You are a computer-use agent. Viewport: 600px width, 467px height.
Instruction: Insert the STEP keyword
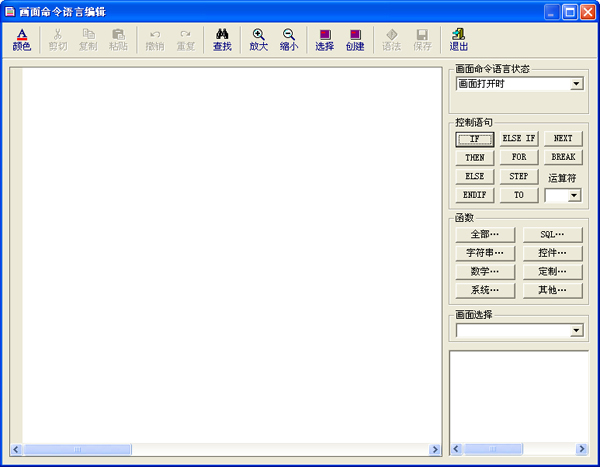click(519, 176)
